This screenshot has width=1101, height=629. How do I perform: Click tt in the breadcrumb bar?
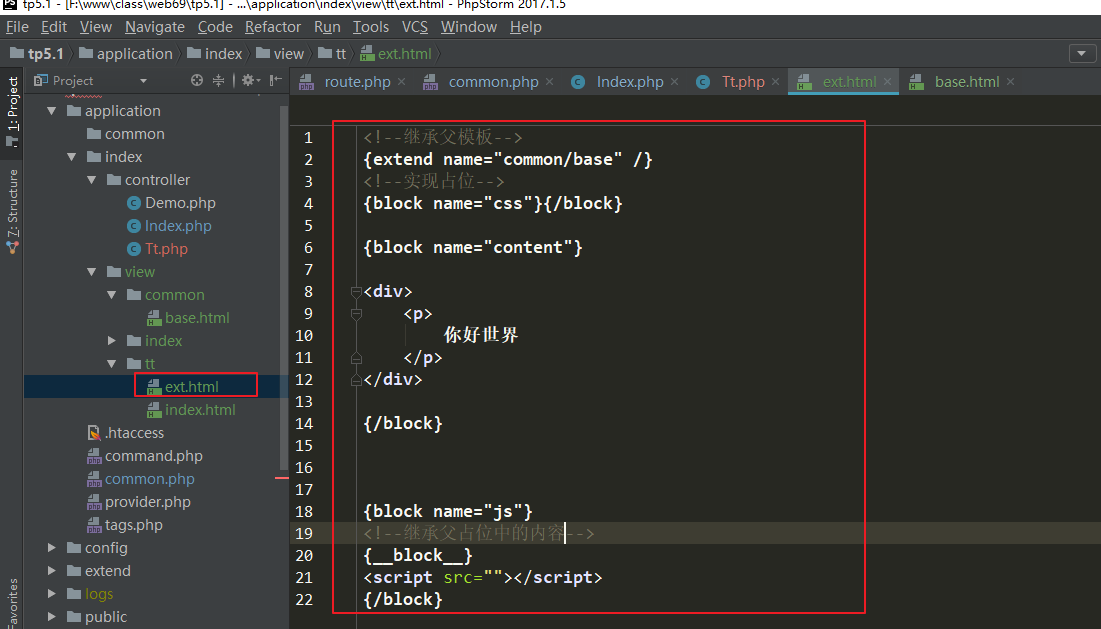pyautogui.click(x=332, y=53)
